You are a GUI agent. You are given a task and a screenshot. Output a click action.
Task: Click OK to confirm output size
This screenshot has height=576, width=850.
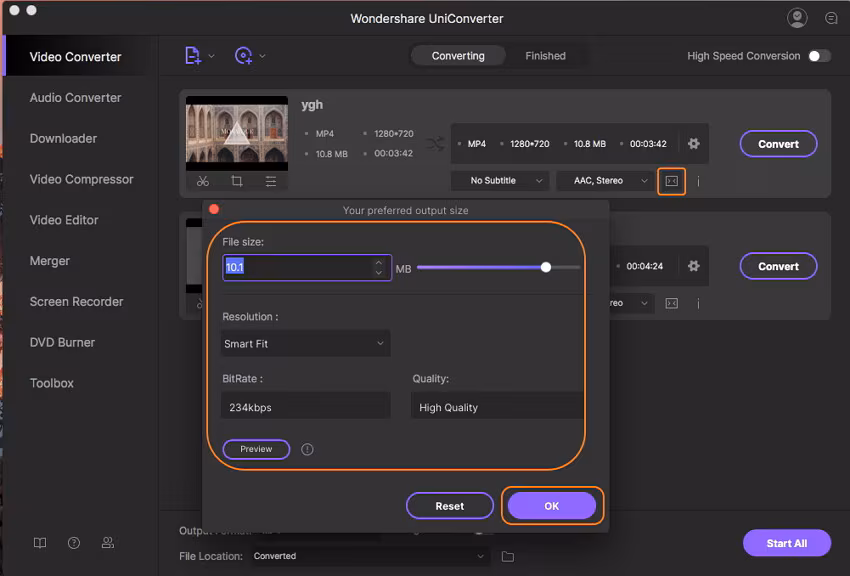click(x=551, y=506)
